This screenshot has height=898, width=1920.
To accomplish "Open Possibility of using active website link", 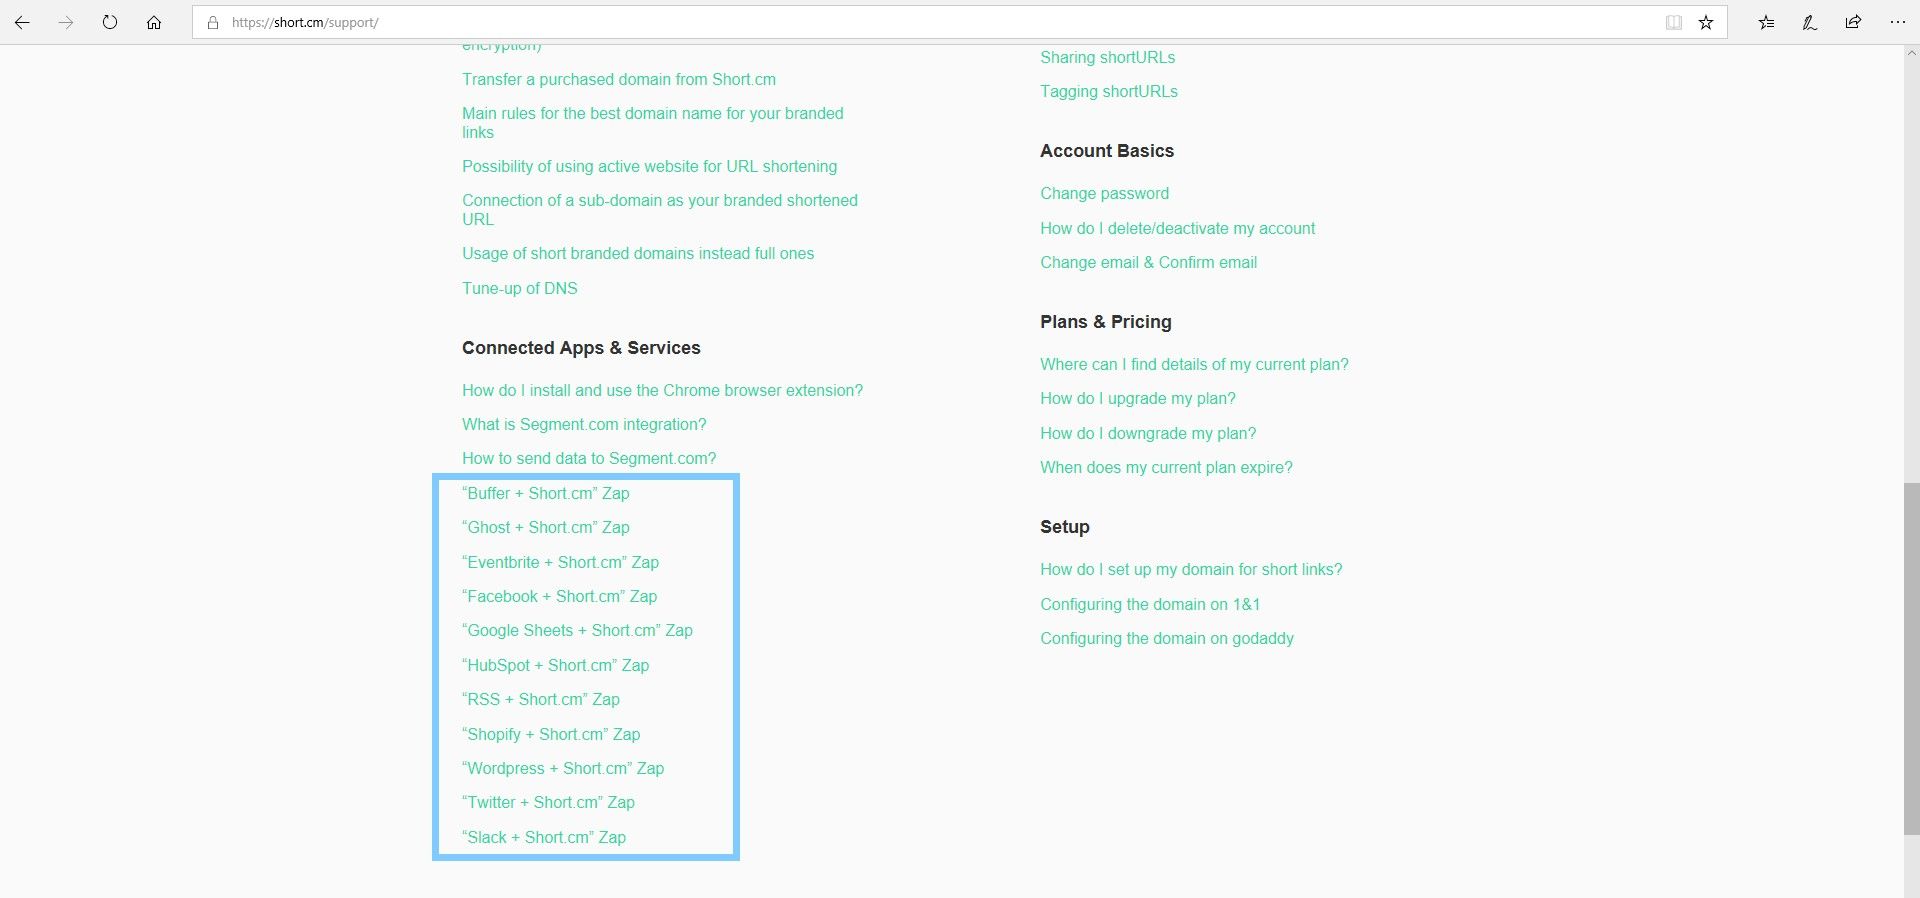I will click(650, 166).
